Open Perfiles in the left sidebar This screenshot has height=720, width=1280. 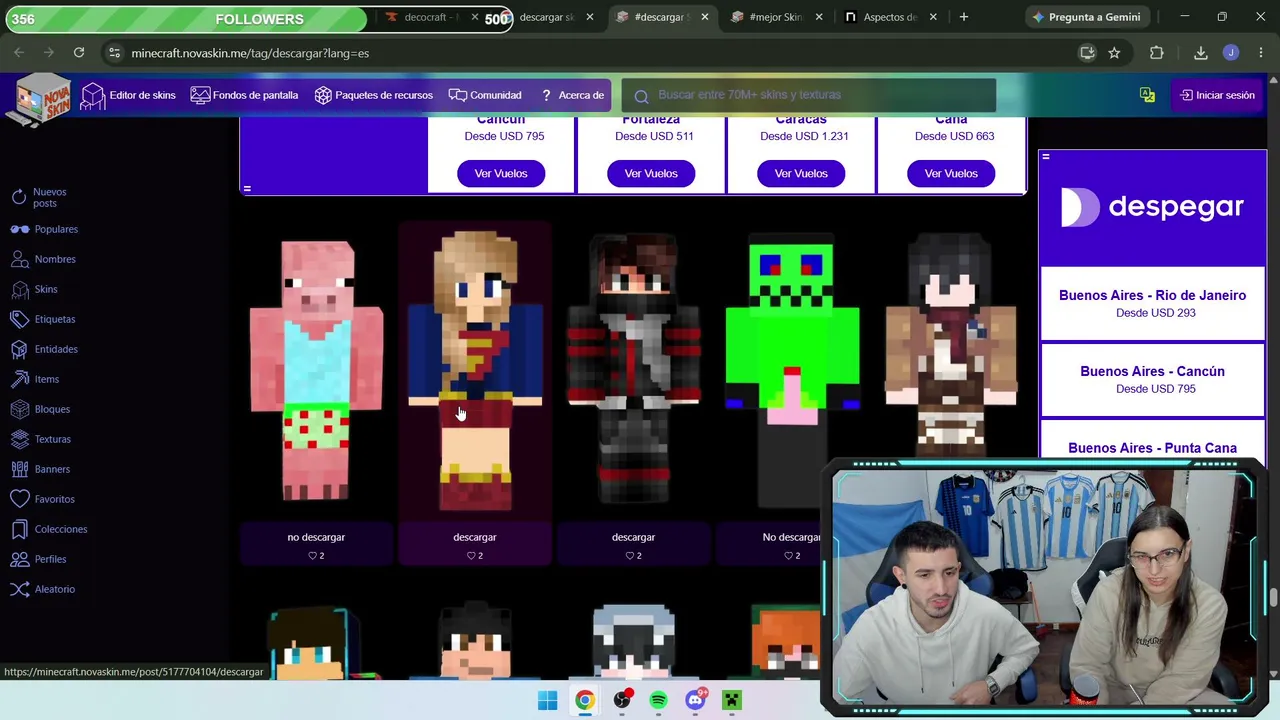click(x=38, y=559)
